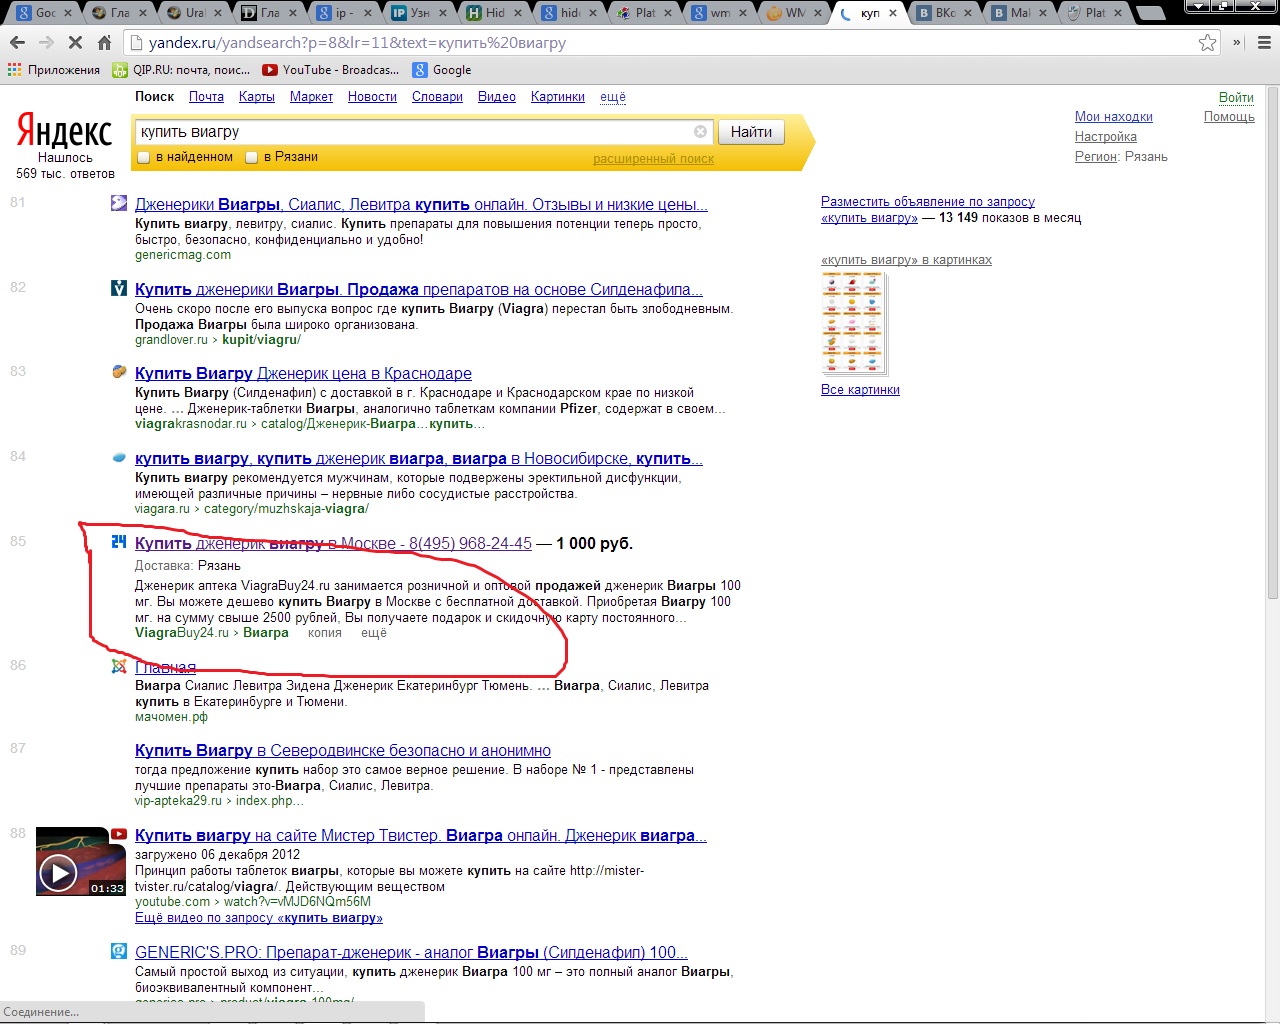Click the Войти login link
Image resolution: width=1280 pixels, height=1024 pixels.
(1236, 97)
